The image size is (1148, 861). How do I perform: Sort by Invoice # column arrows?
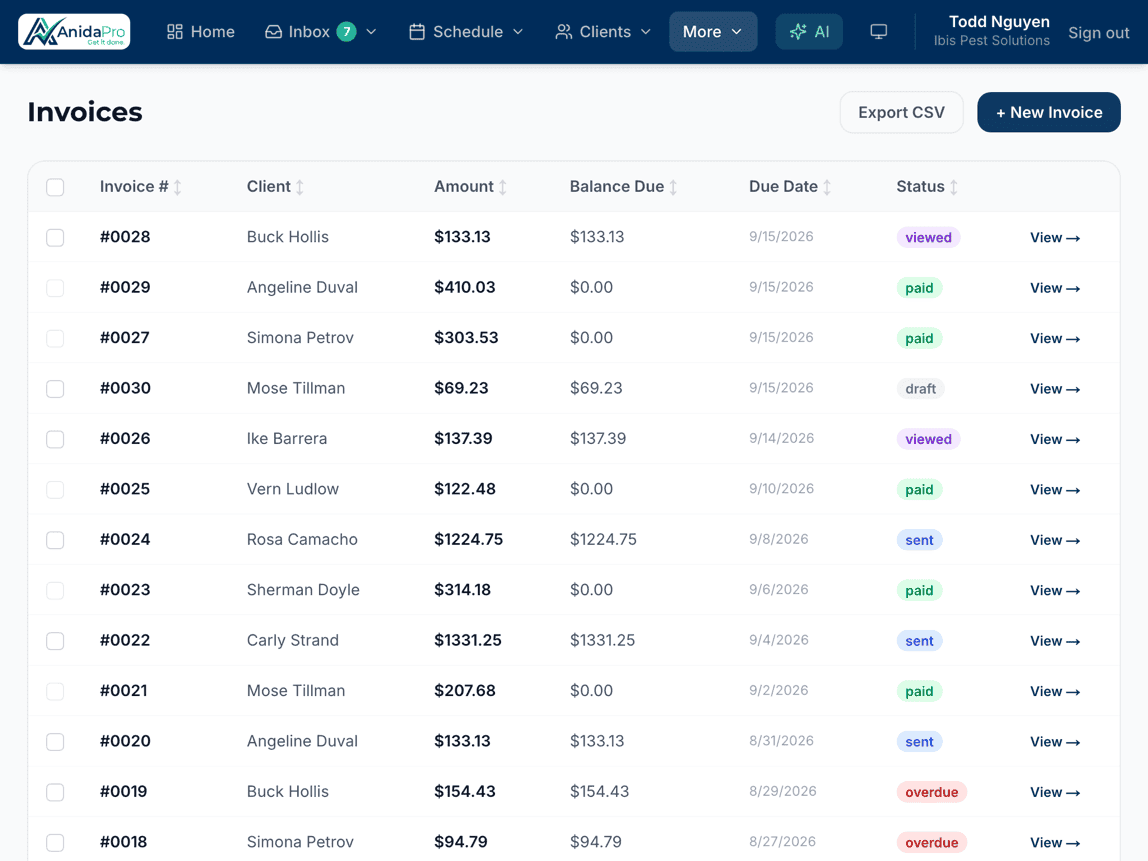(x=177, y=187)
